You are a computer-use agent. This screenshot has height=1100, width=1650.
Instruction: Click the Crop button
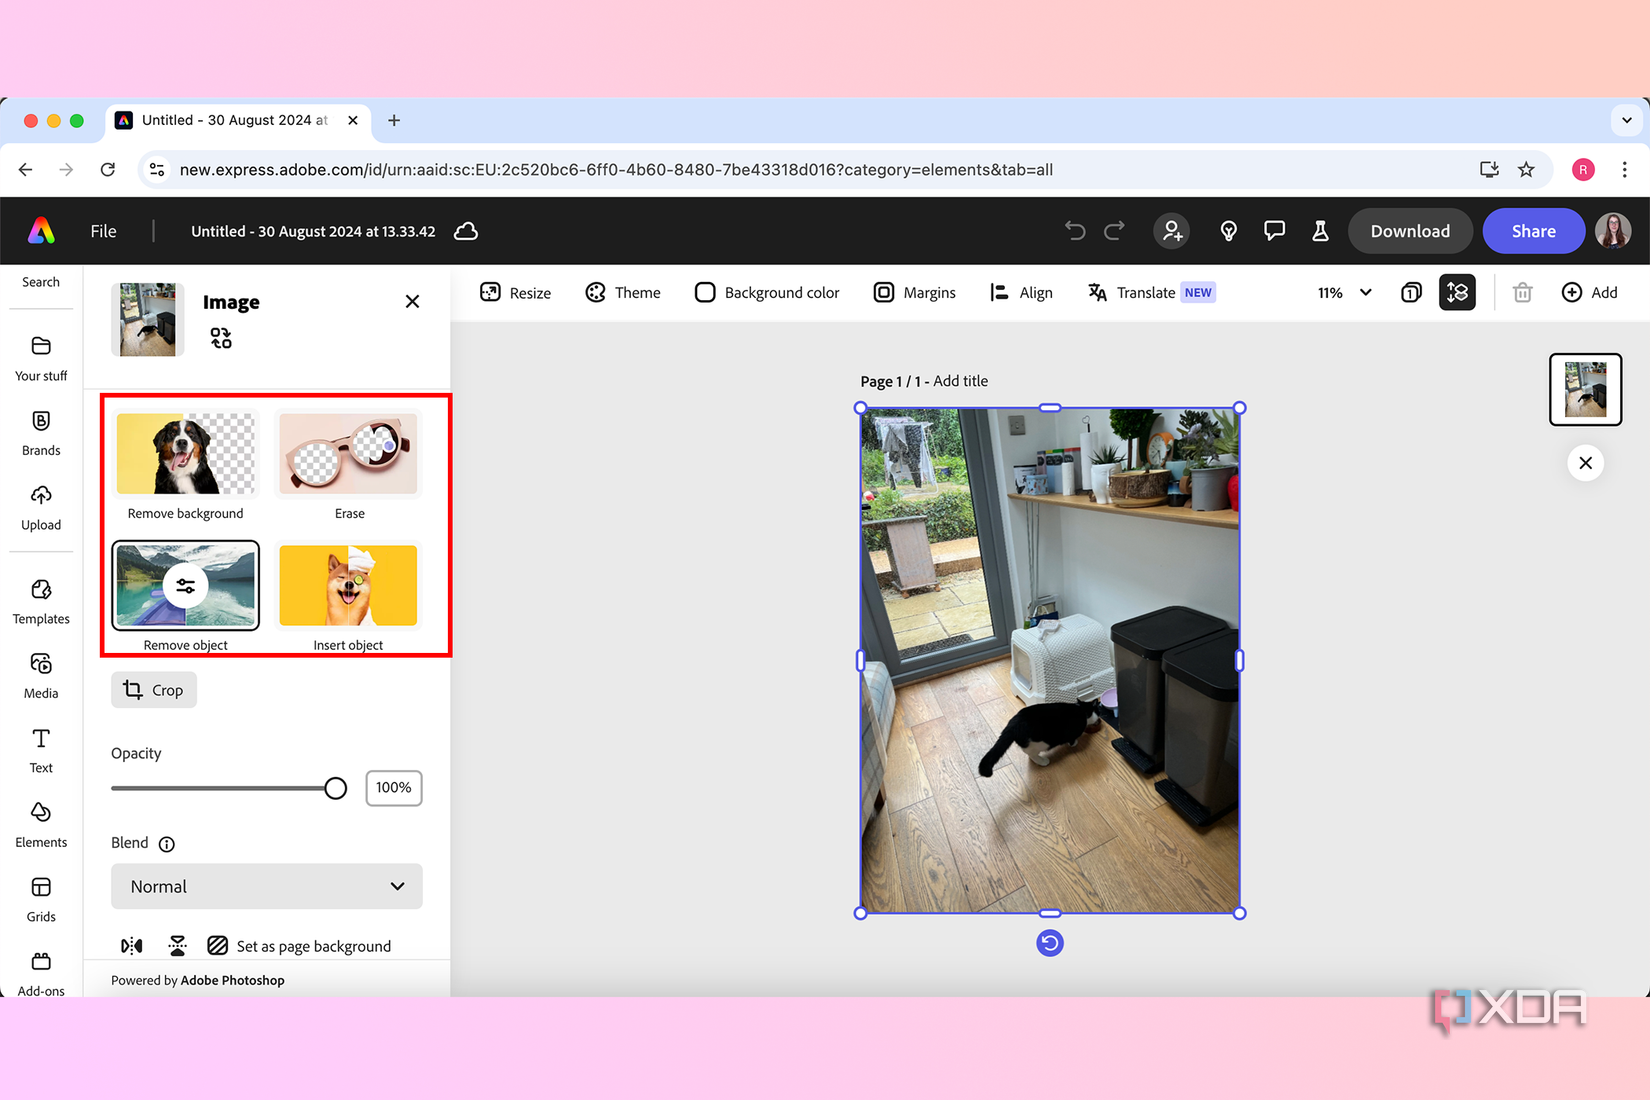click(154, 690)
